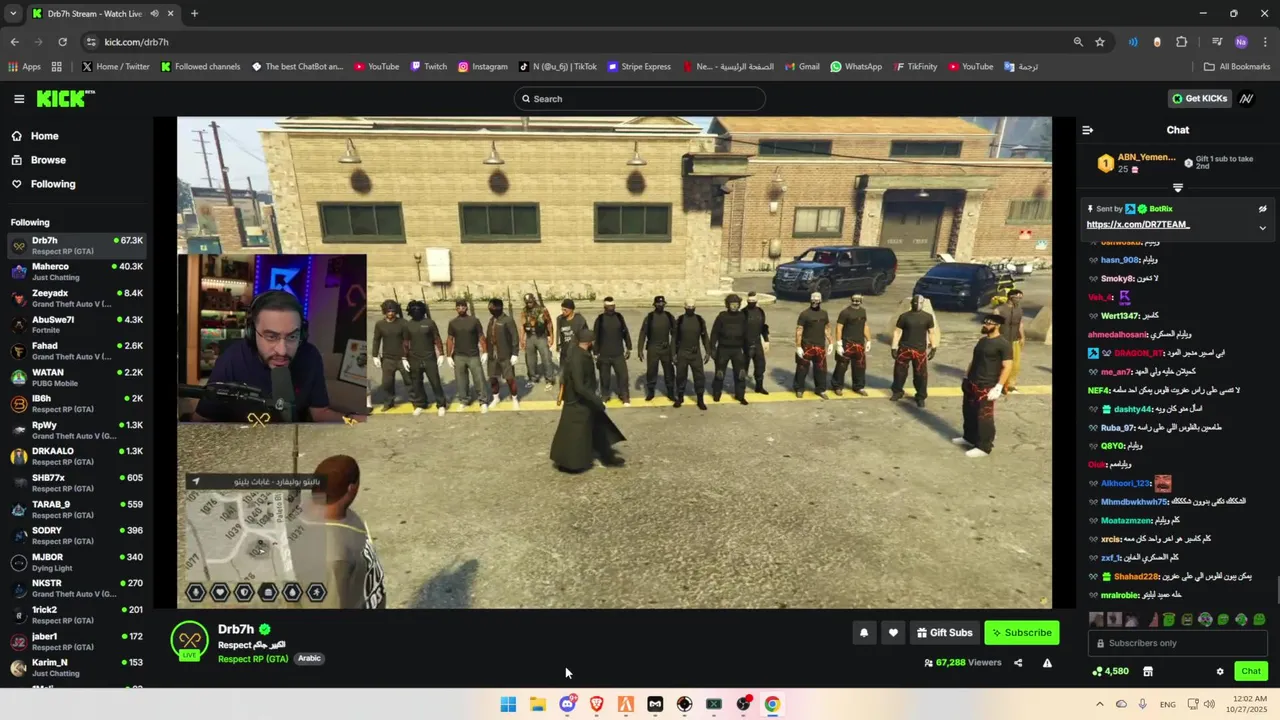Open the Kick hamburger sidebar menu
This screenshot has width=1280, height=720.
tap(19, 98)
